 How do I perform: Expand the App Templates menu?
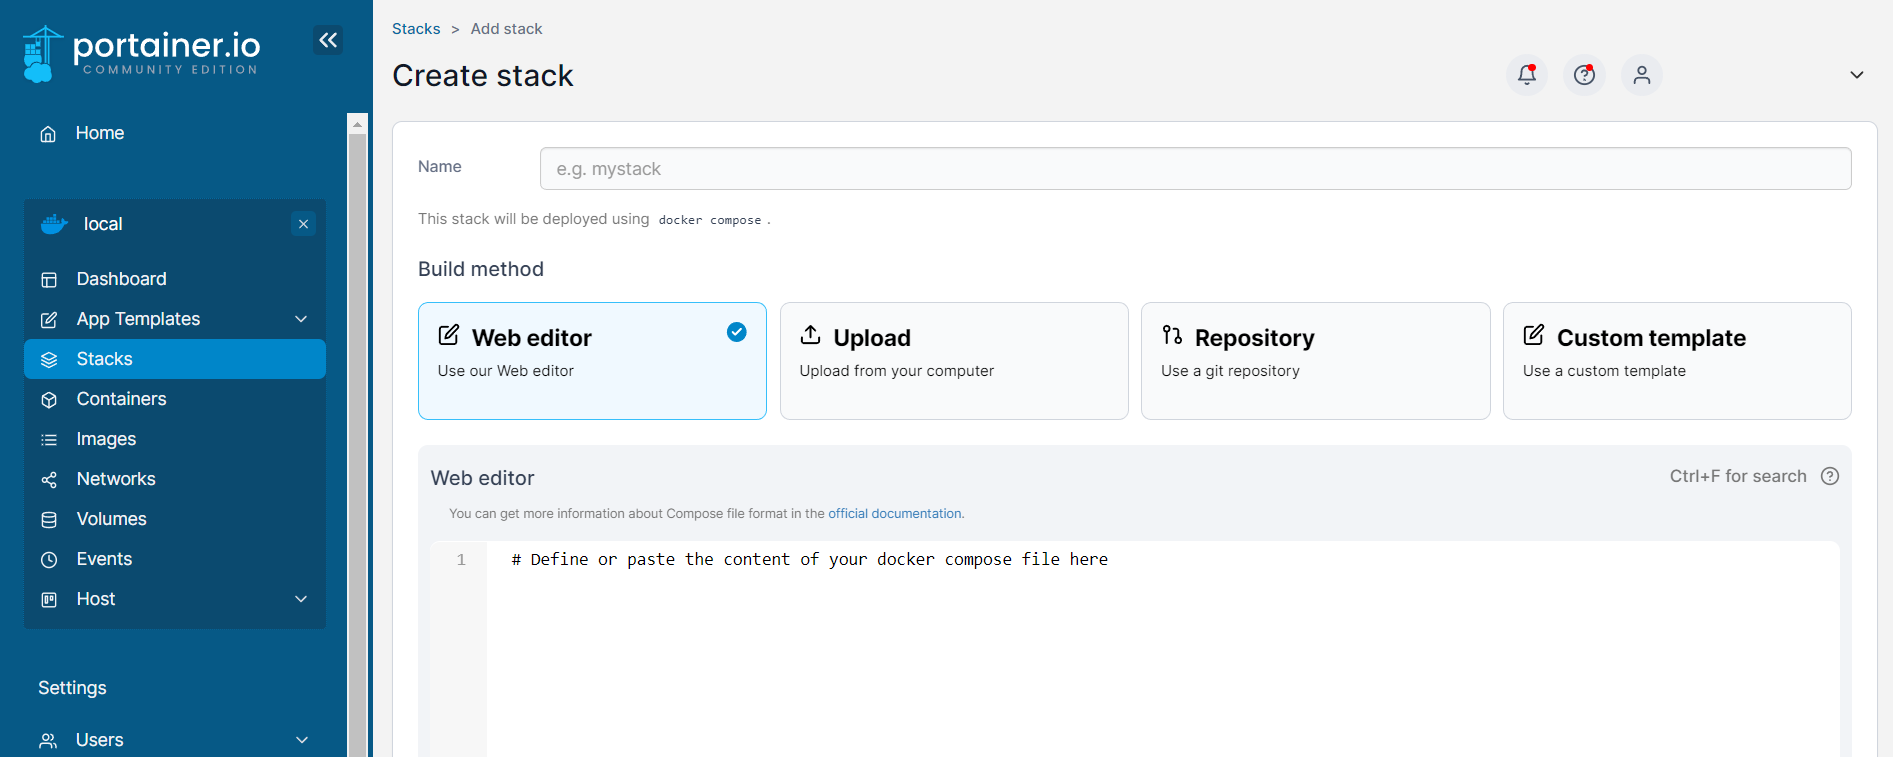[x=137, y=318]
